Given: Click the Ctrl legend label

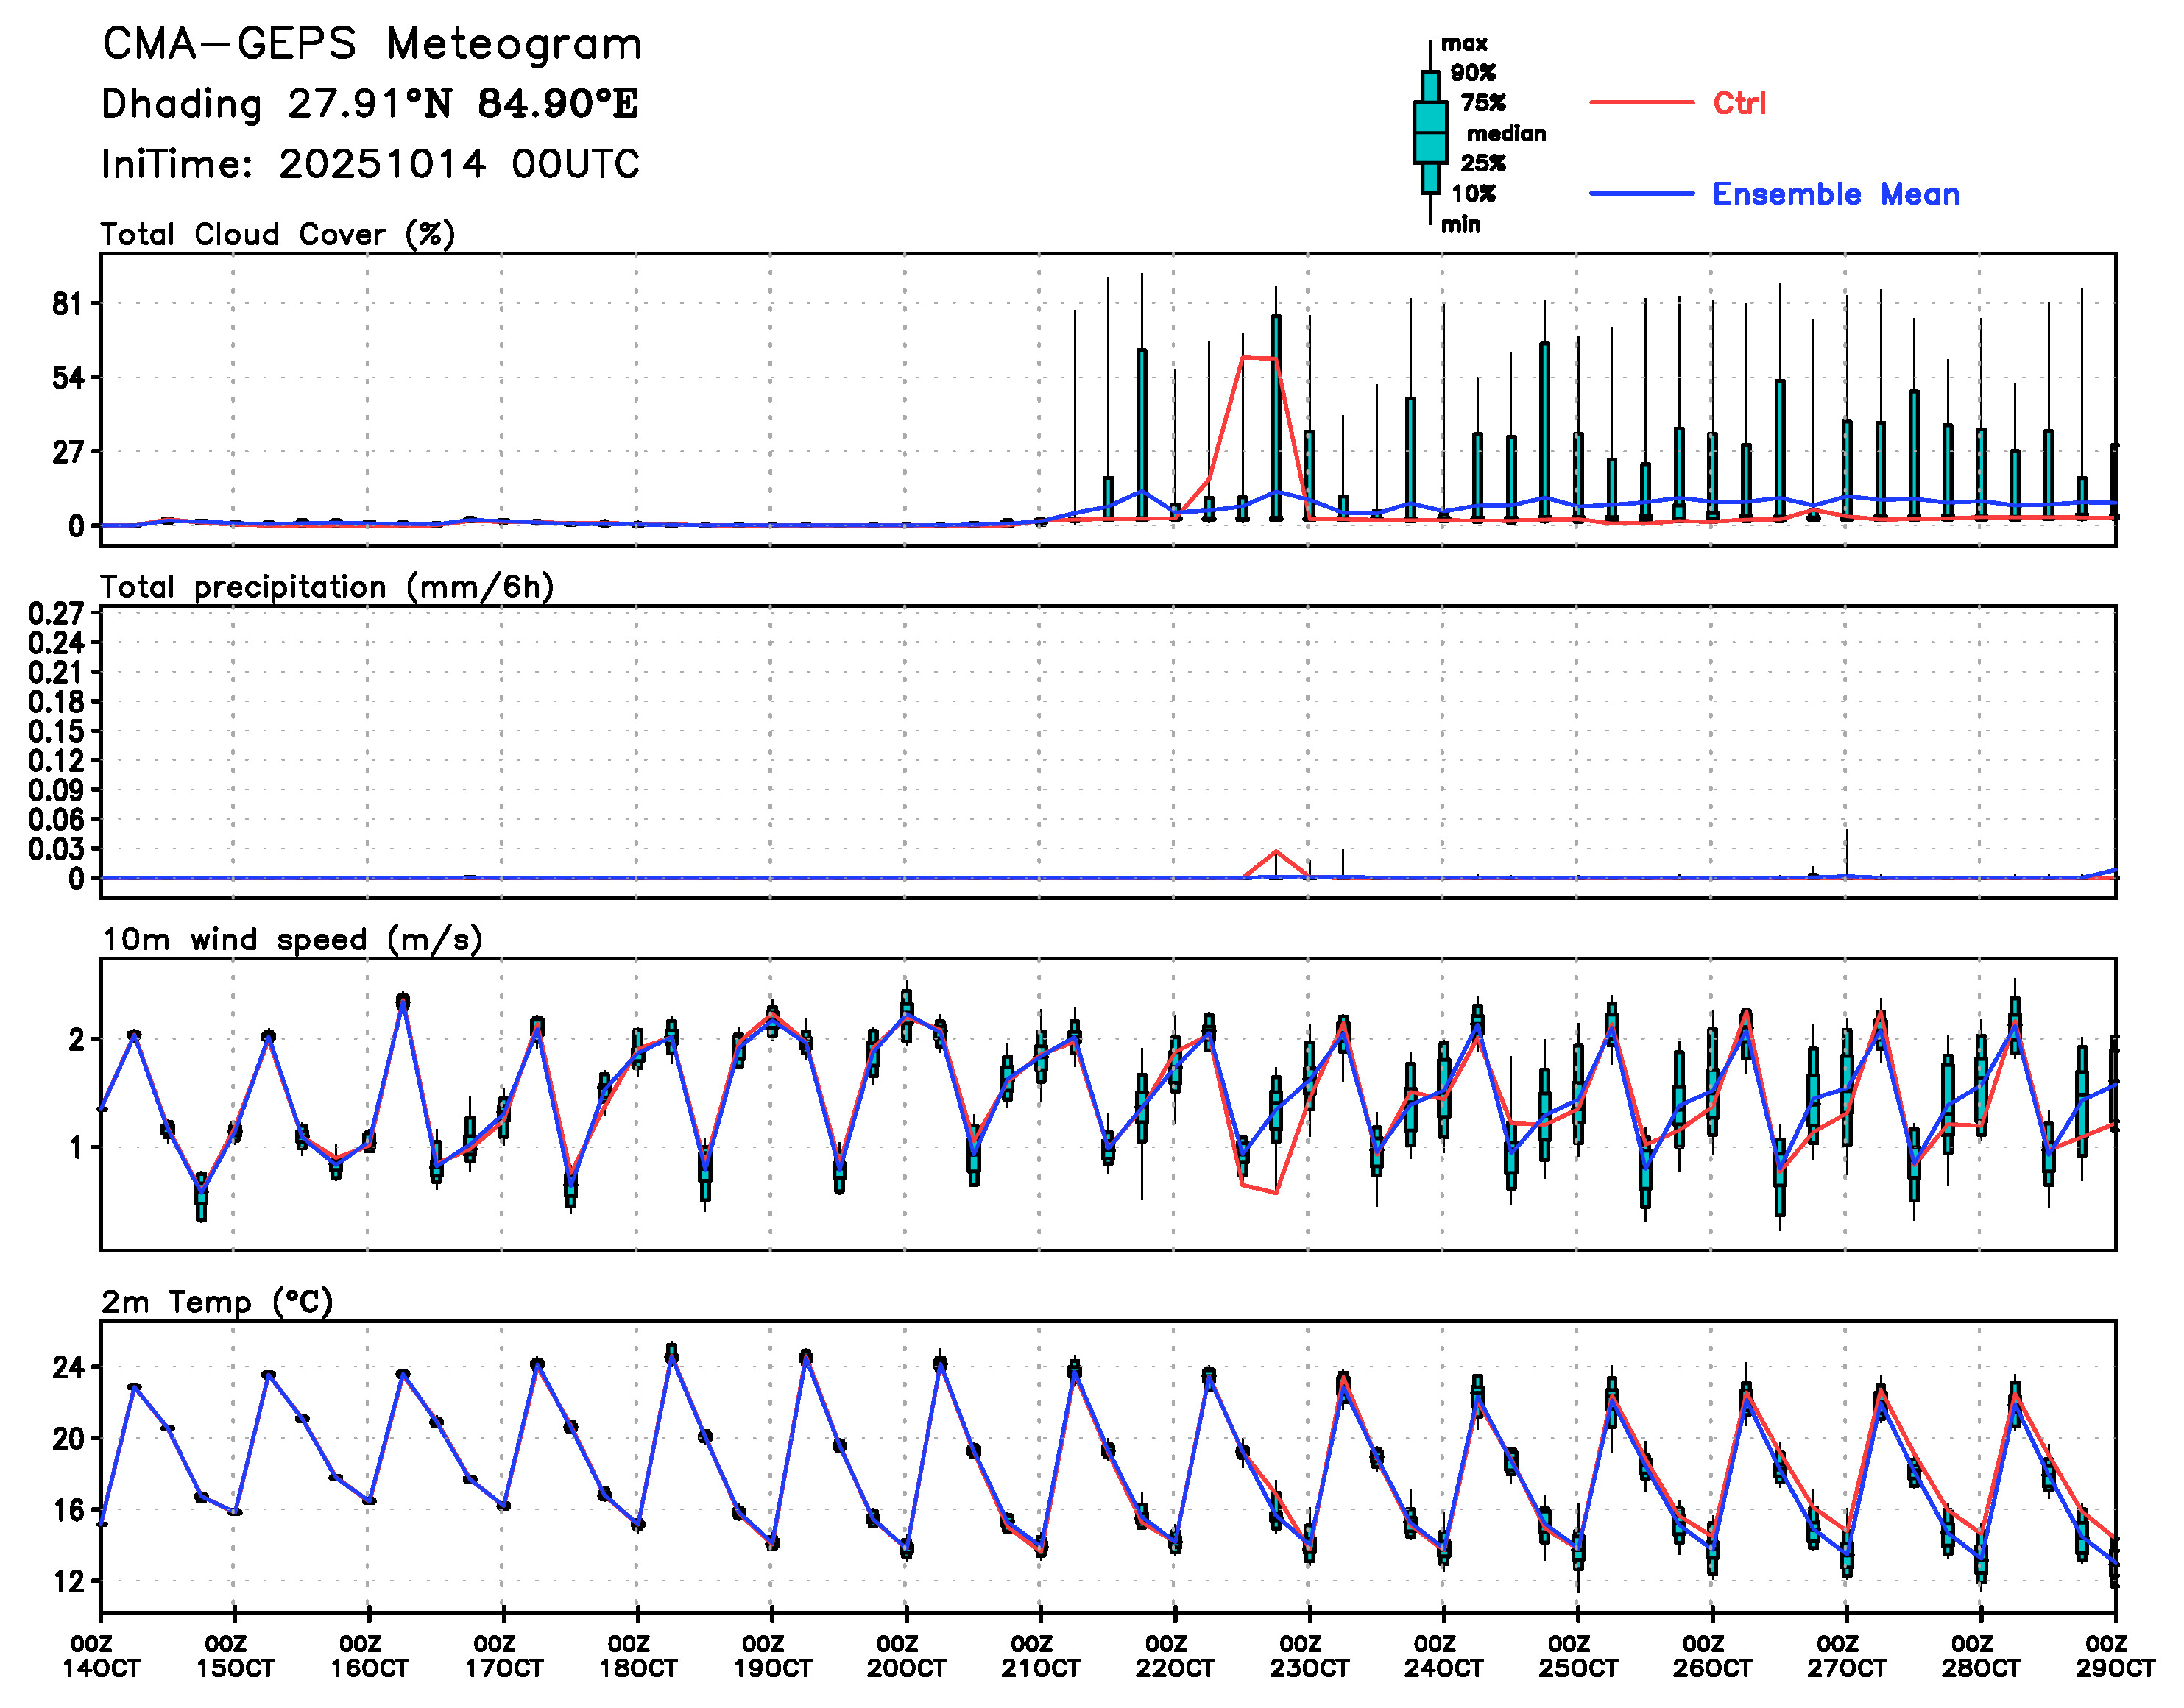Looking at the screenshot, I should point(1739,103).
